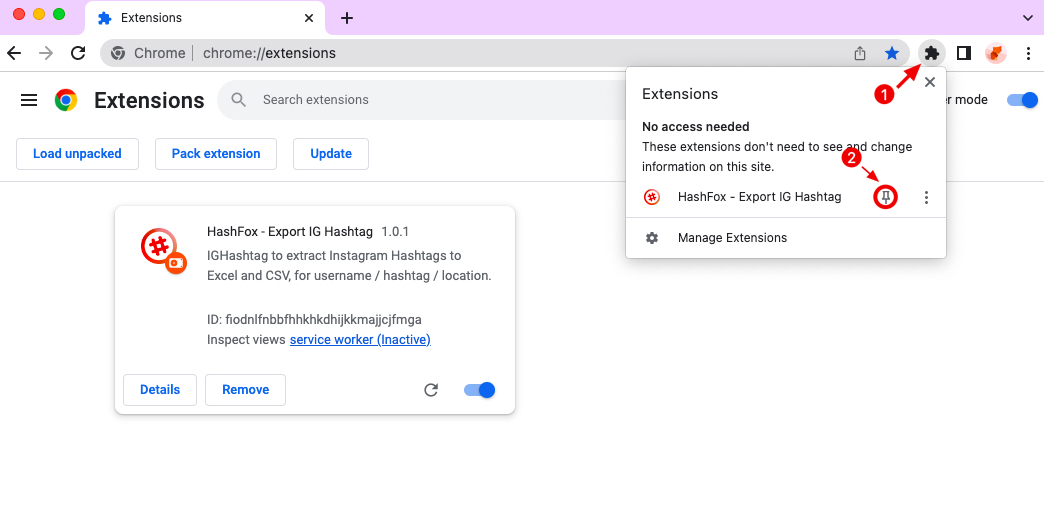Click the macOS red close button
This screenshot has width=1044, height=529.
(x=19, y=14)
